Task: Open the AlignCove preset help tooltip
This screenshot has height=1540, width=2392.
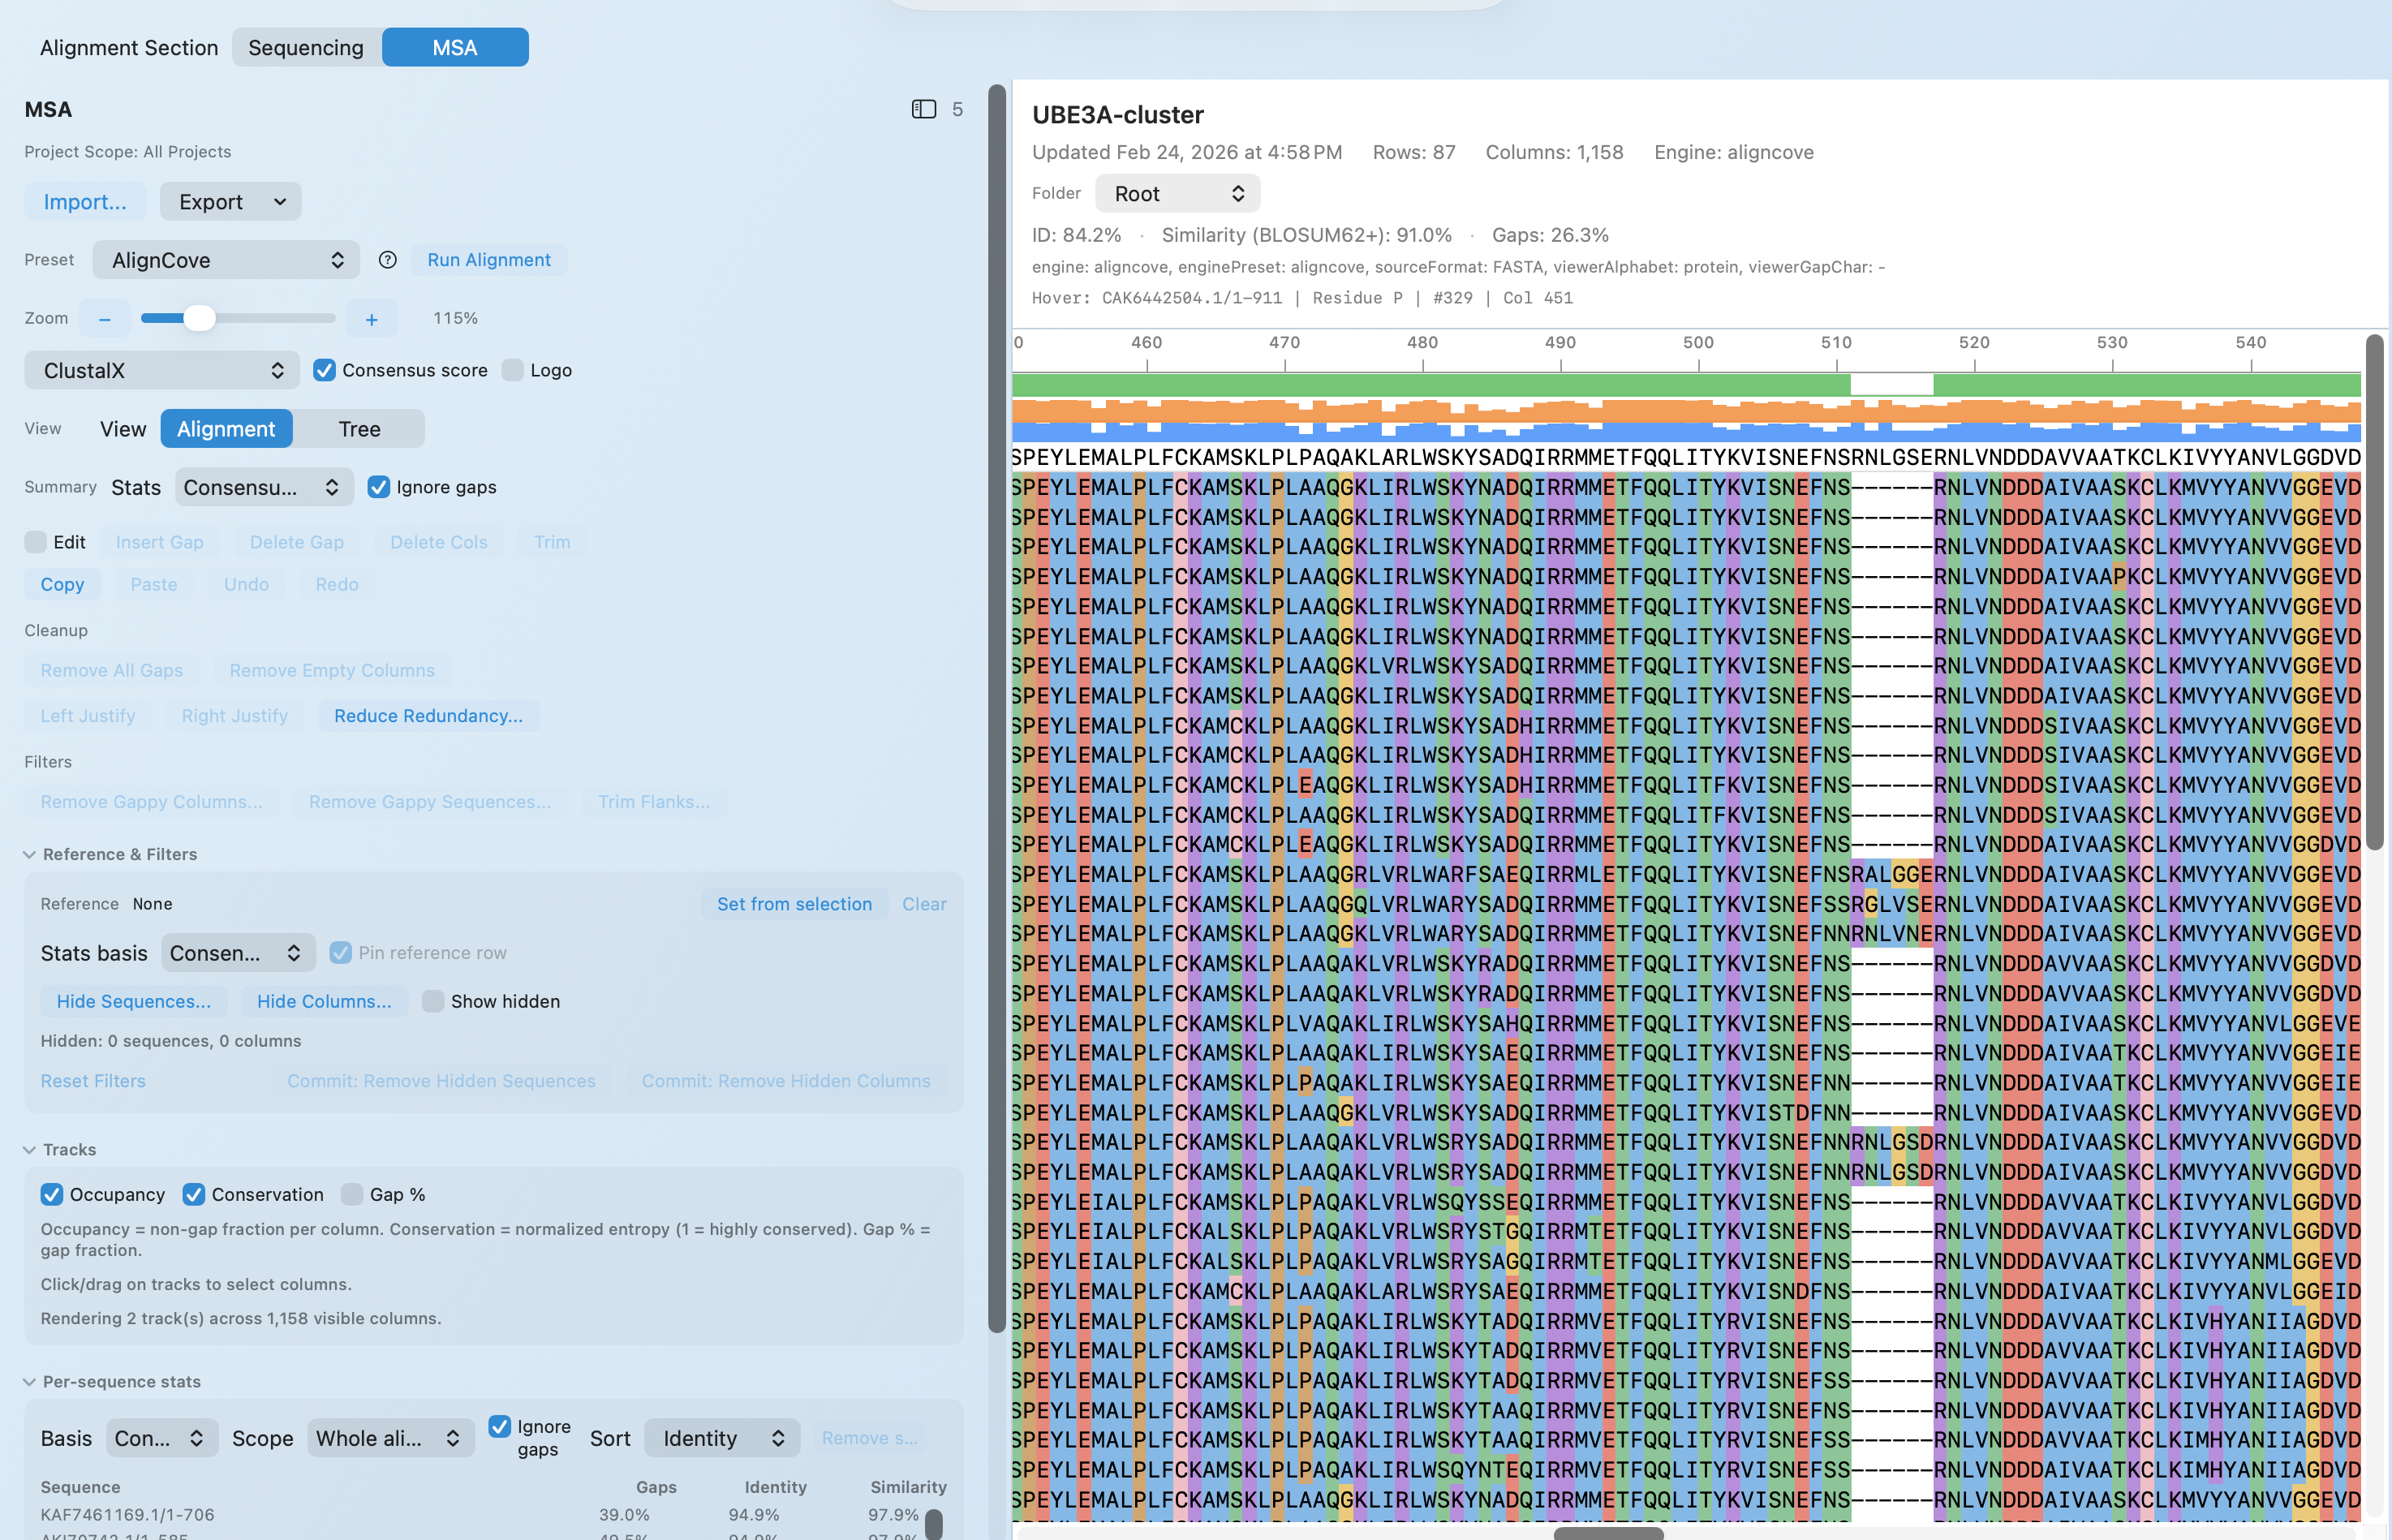Action: click(388, 260)
